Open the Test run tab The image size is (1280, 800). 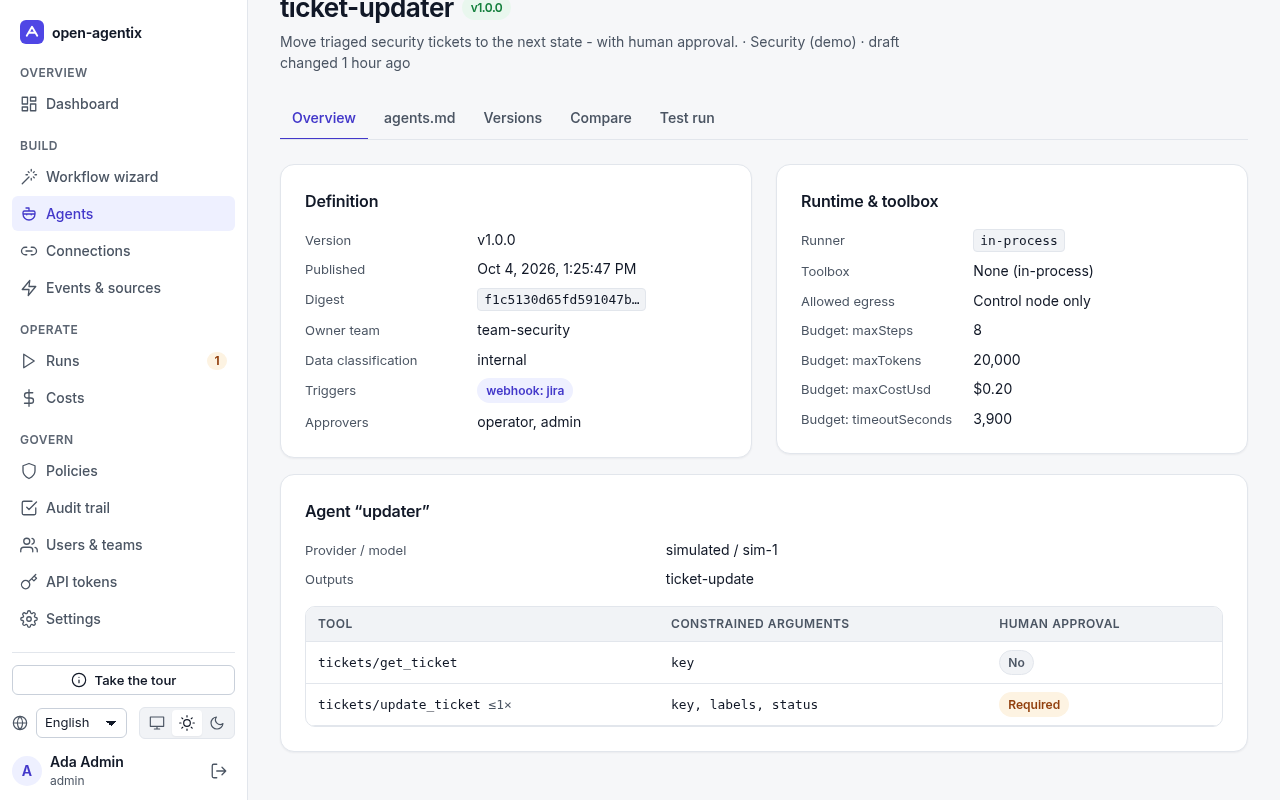point(687,118)
